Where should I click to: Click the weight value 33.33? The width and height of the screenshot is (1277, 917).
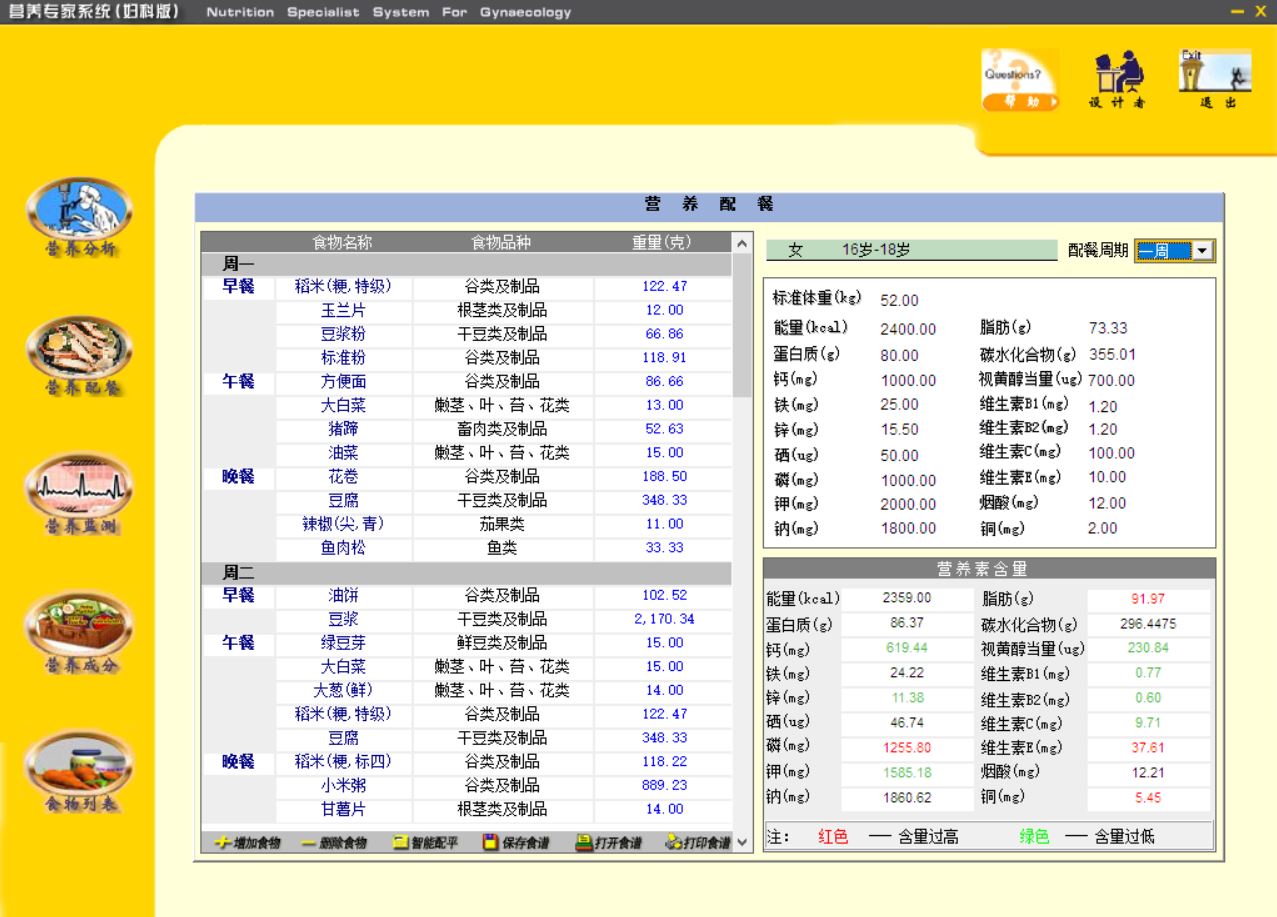(x=664, y=548)
